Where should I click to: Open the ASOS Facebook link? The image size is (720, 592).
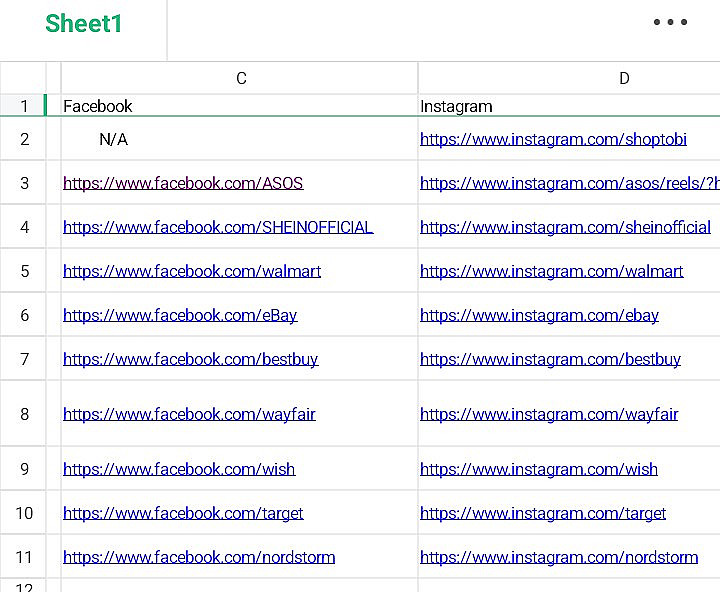[x=183, y=183]
